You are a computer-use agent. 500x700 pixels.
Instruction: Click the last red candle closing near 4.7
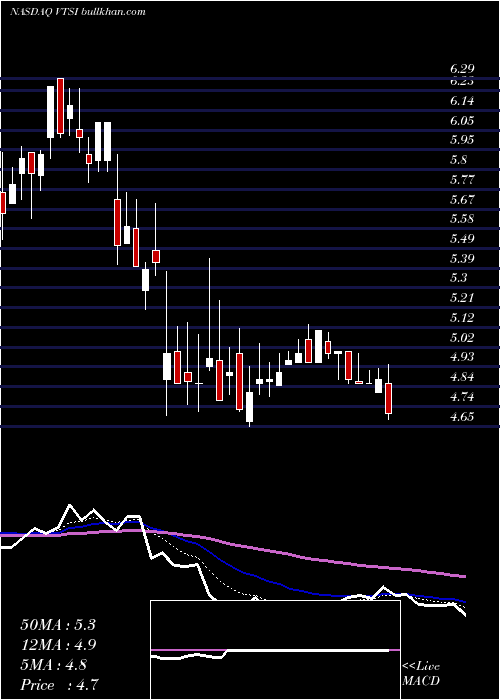click(x=388, y=398)
